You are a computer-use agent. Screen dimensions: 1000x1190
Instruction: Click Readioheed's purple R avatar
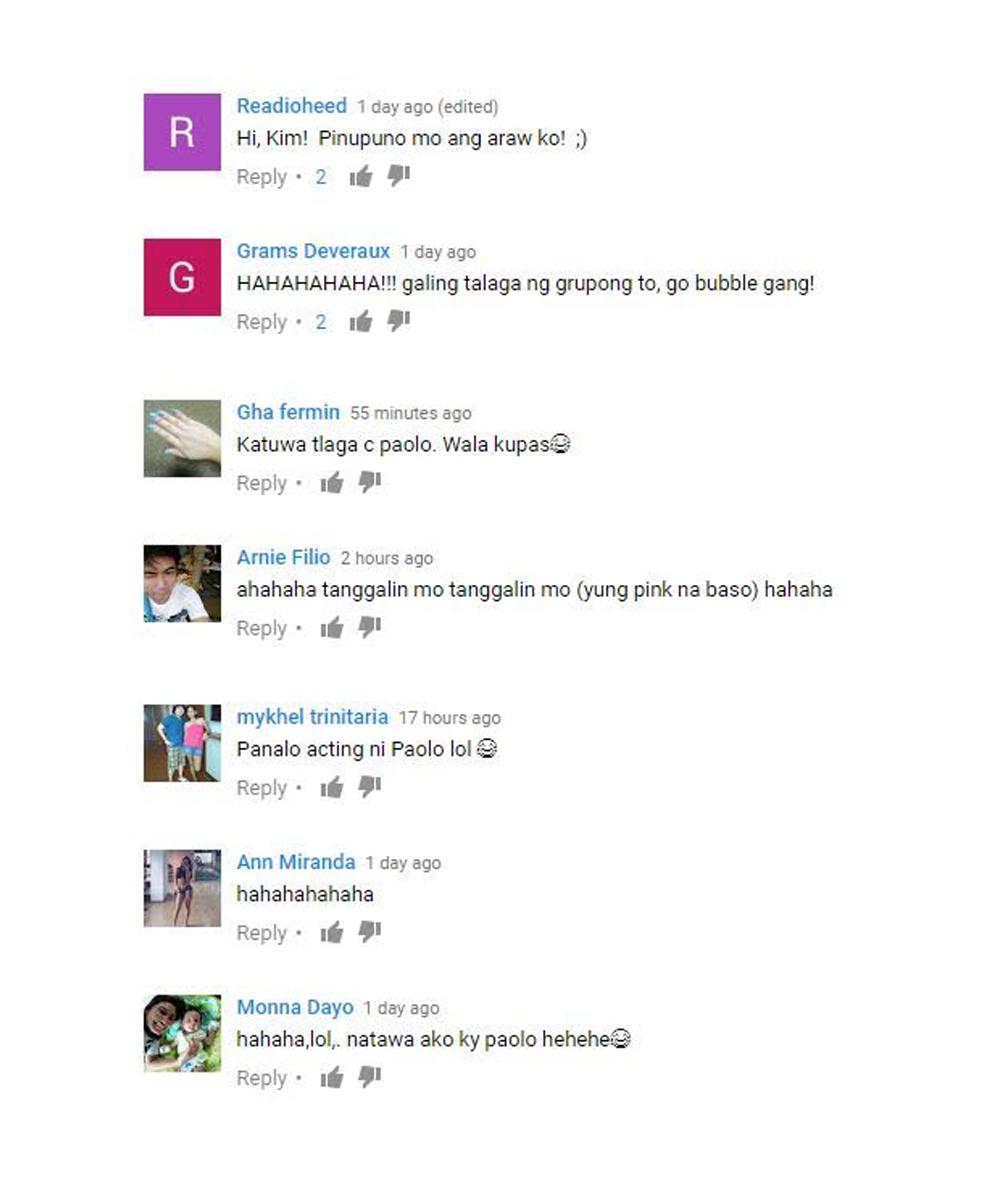coord(182,132)
